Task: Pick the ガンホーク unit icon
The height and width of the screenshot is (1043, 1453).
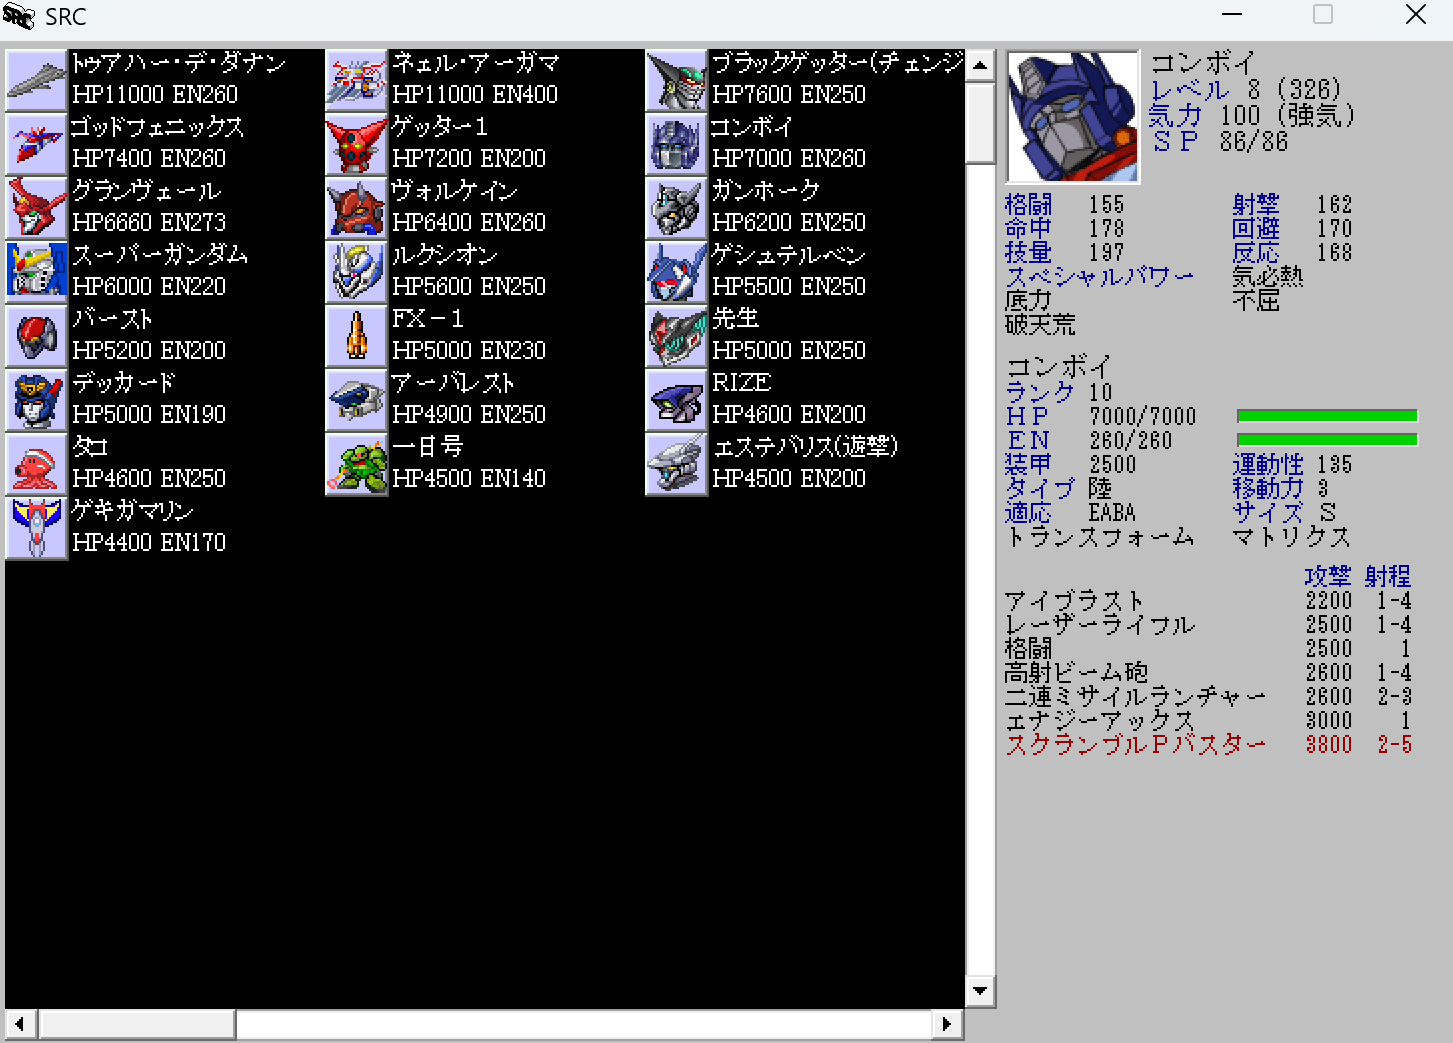Action: point(677,208)
